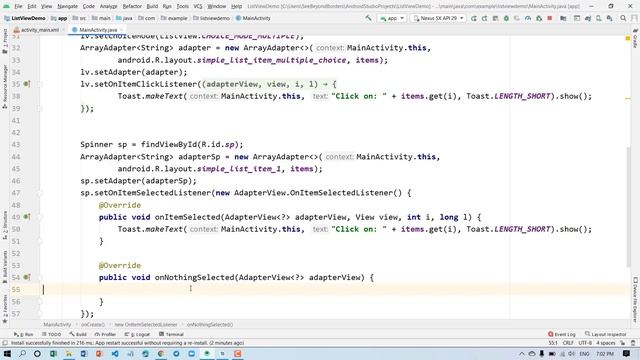The height and width of the screenshot is (360, 640).
Task: Open the File menu
Action: (18, 6)
